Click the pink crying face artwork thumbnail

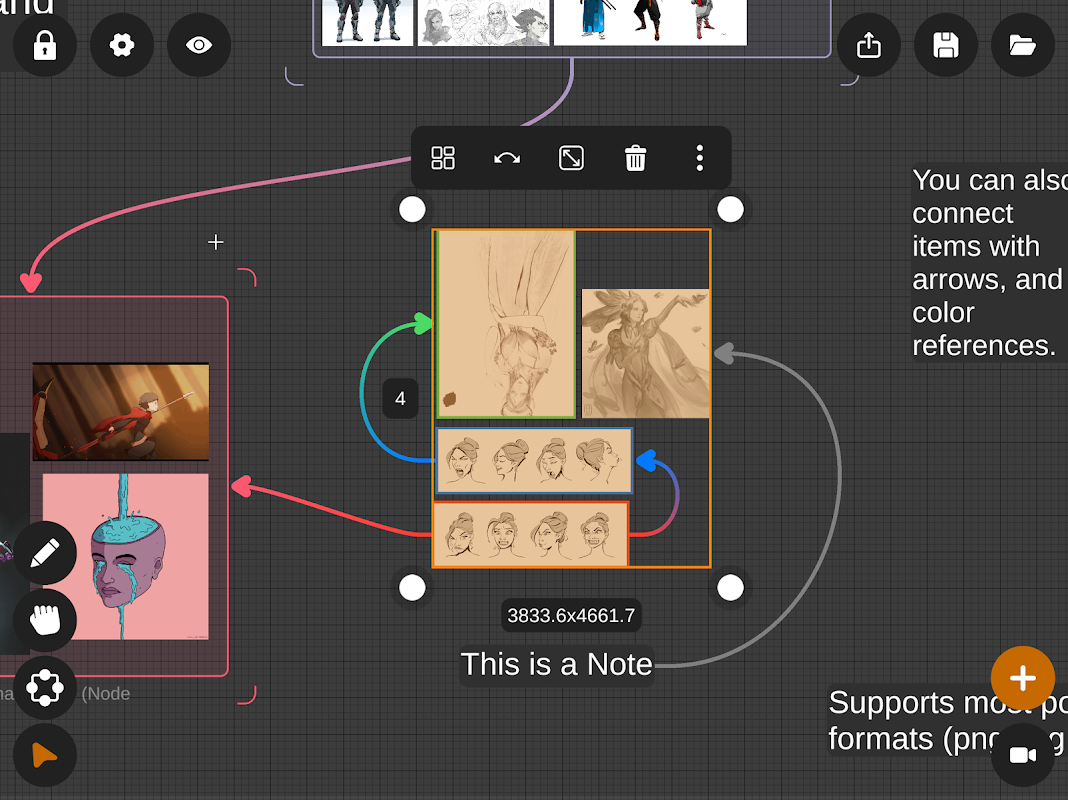tap(125, 556)
